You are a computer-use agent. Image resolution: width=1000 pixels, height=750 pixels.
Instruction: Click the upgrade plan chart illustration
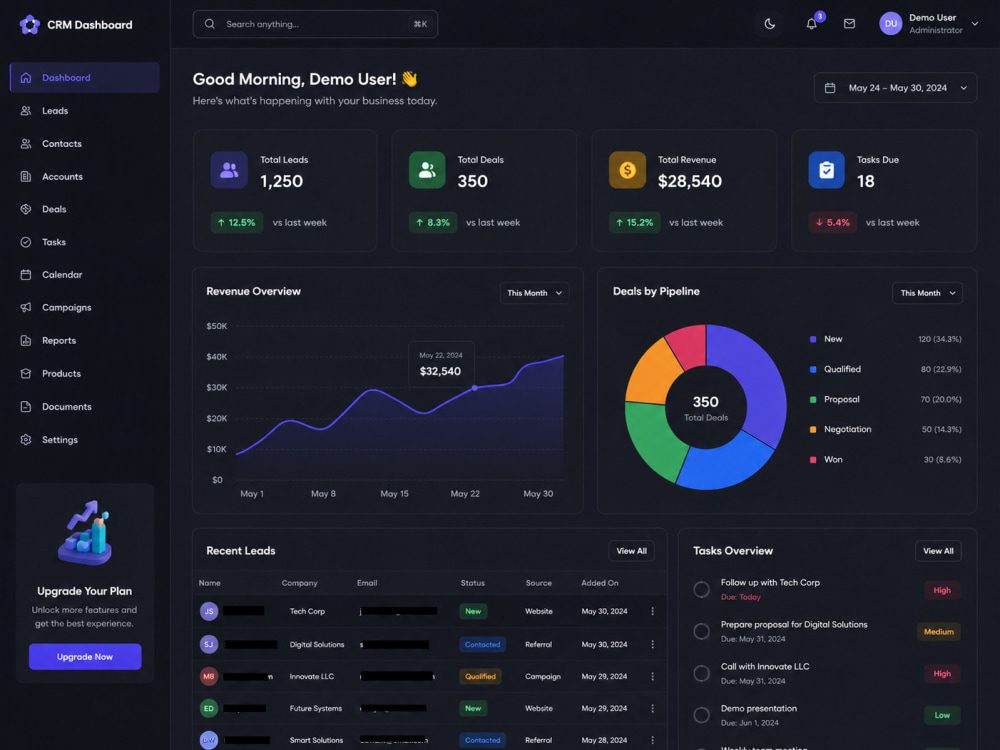click(x=85, y=533)
